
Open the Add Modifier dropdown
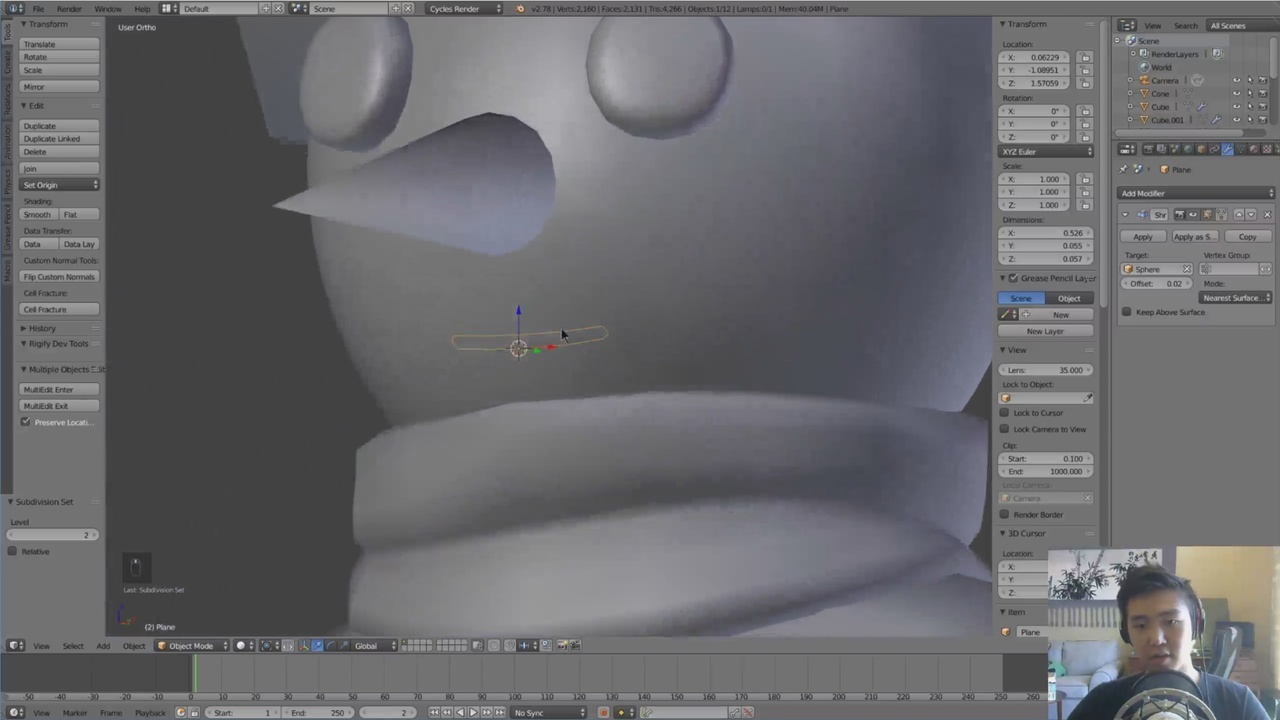pos(1196,193)
